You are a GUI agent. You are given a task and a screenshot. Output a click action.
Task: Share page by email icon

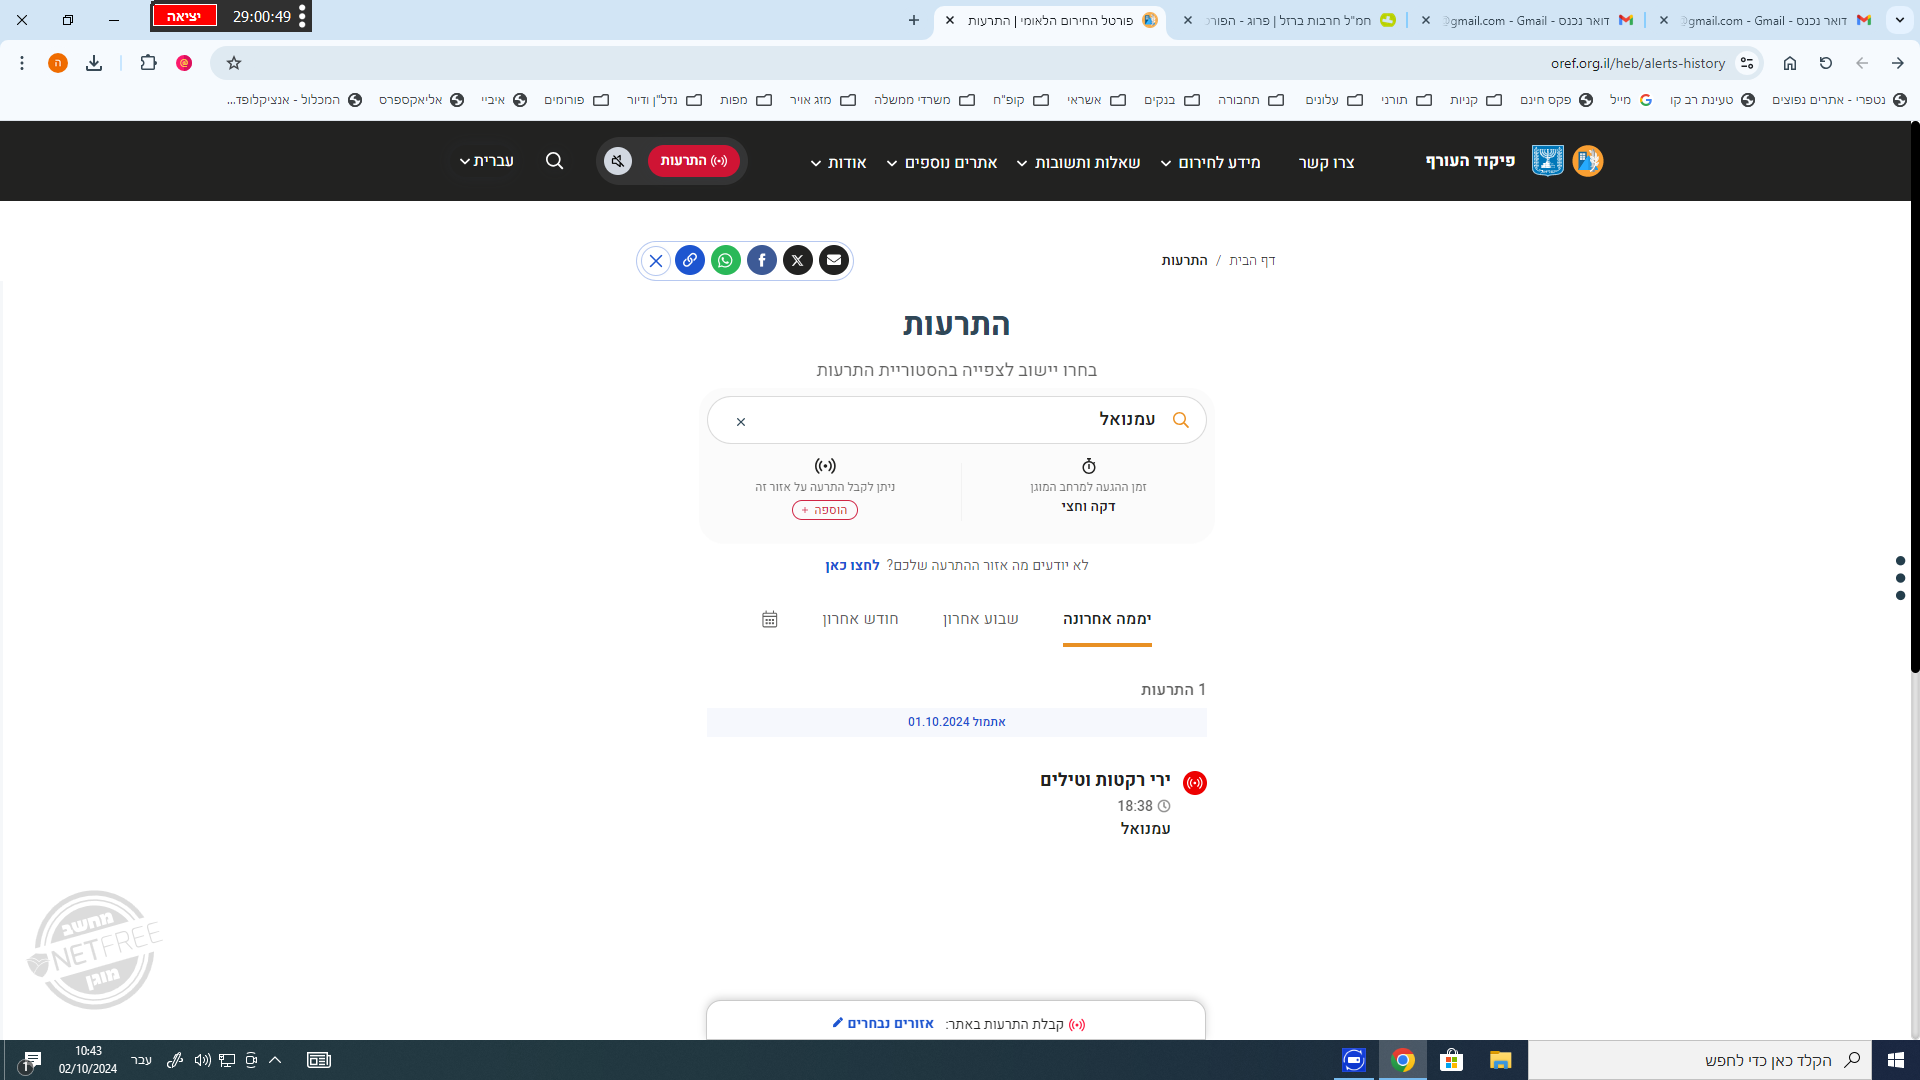(834, 261)
